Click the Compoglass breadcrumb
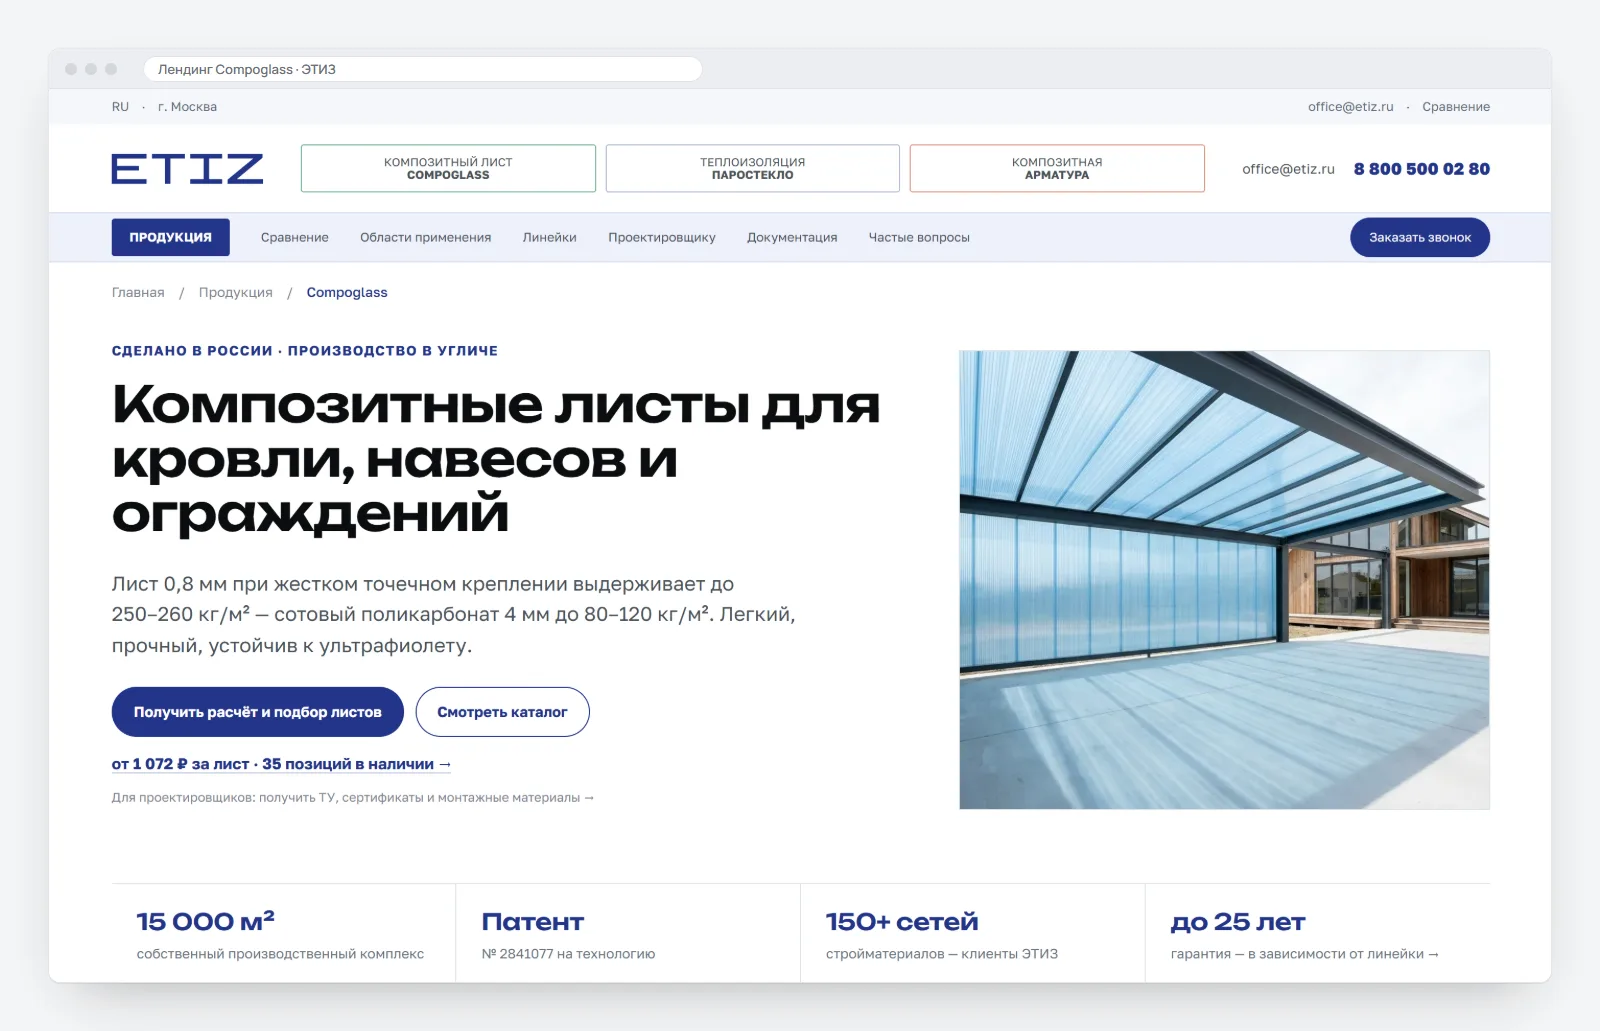The image size is (1600, 1031). click(347, 292)
